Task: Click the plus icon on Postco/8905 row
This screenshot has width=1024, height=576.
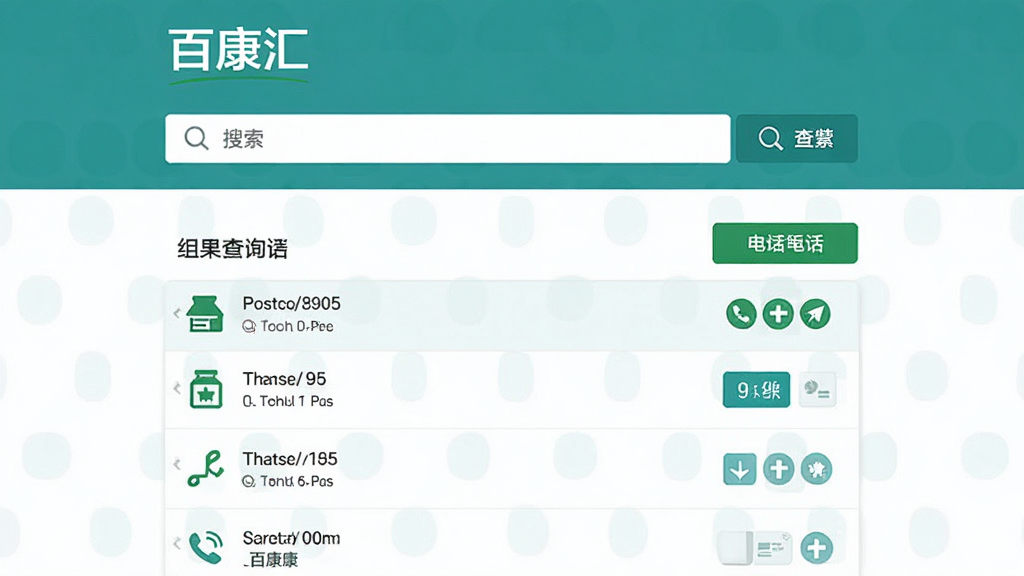Action: [x=778, y=314]
